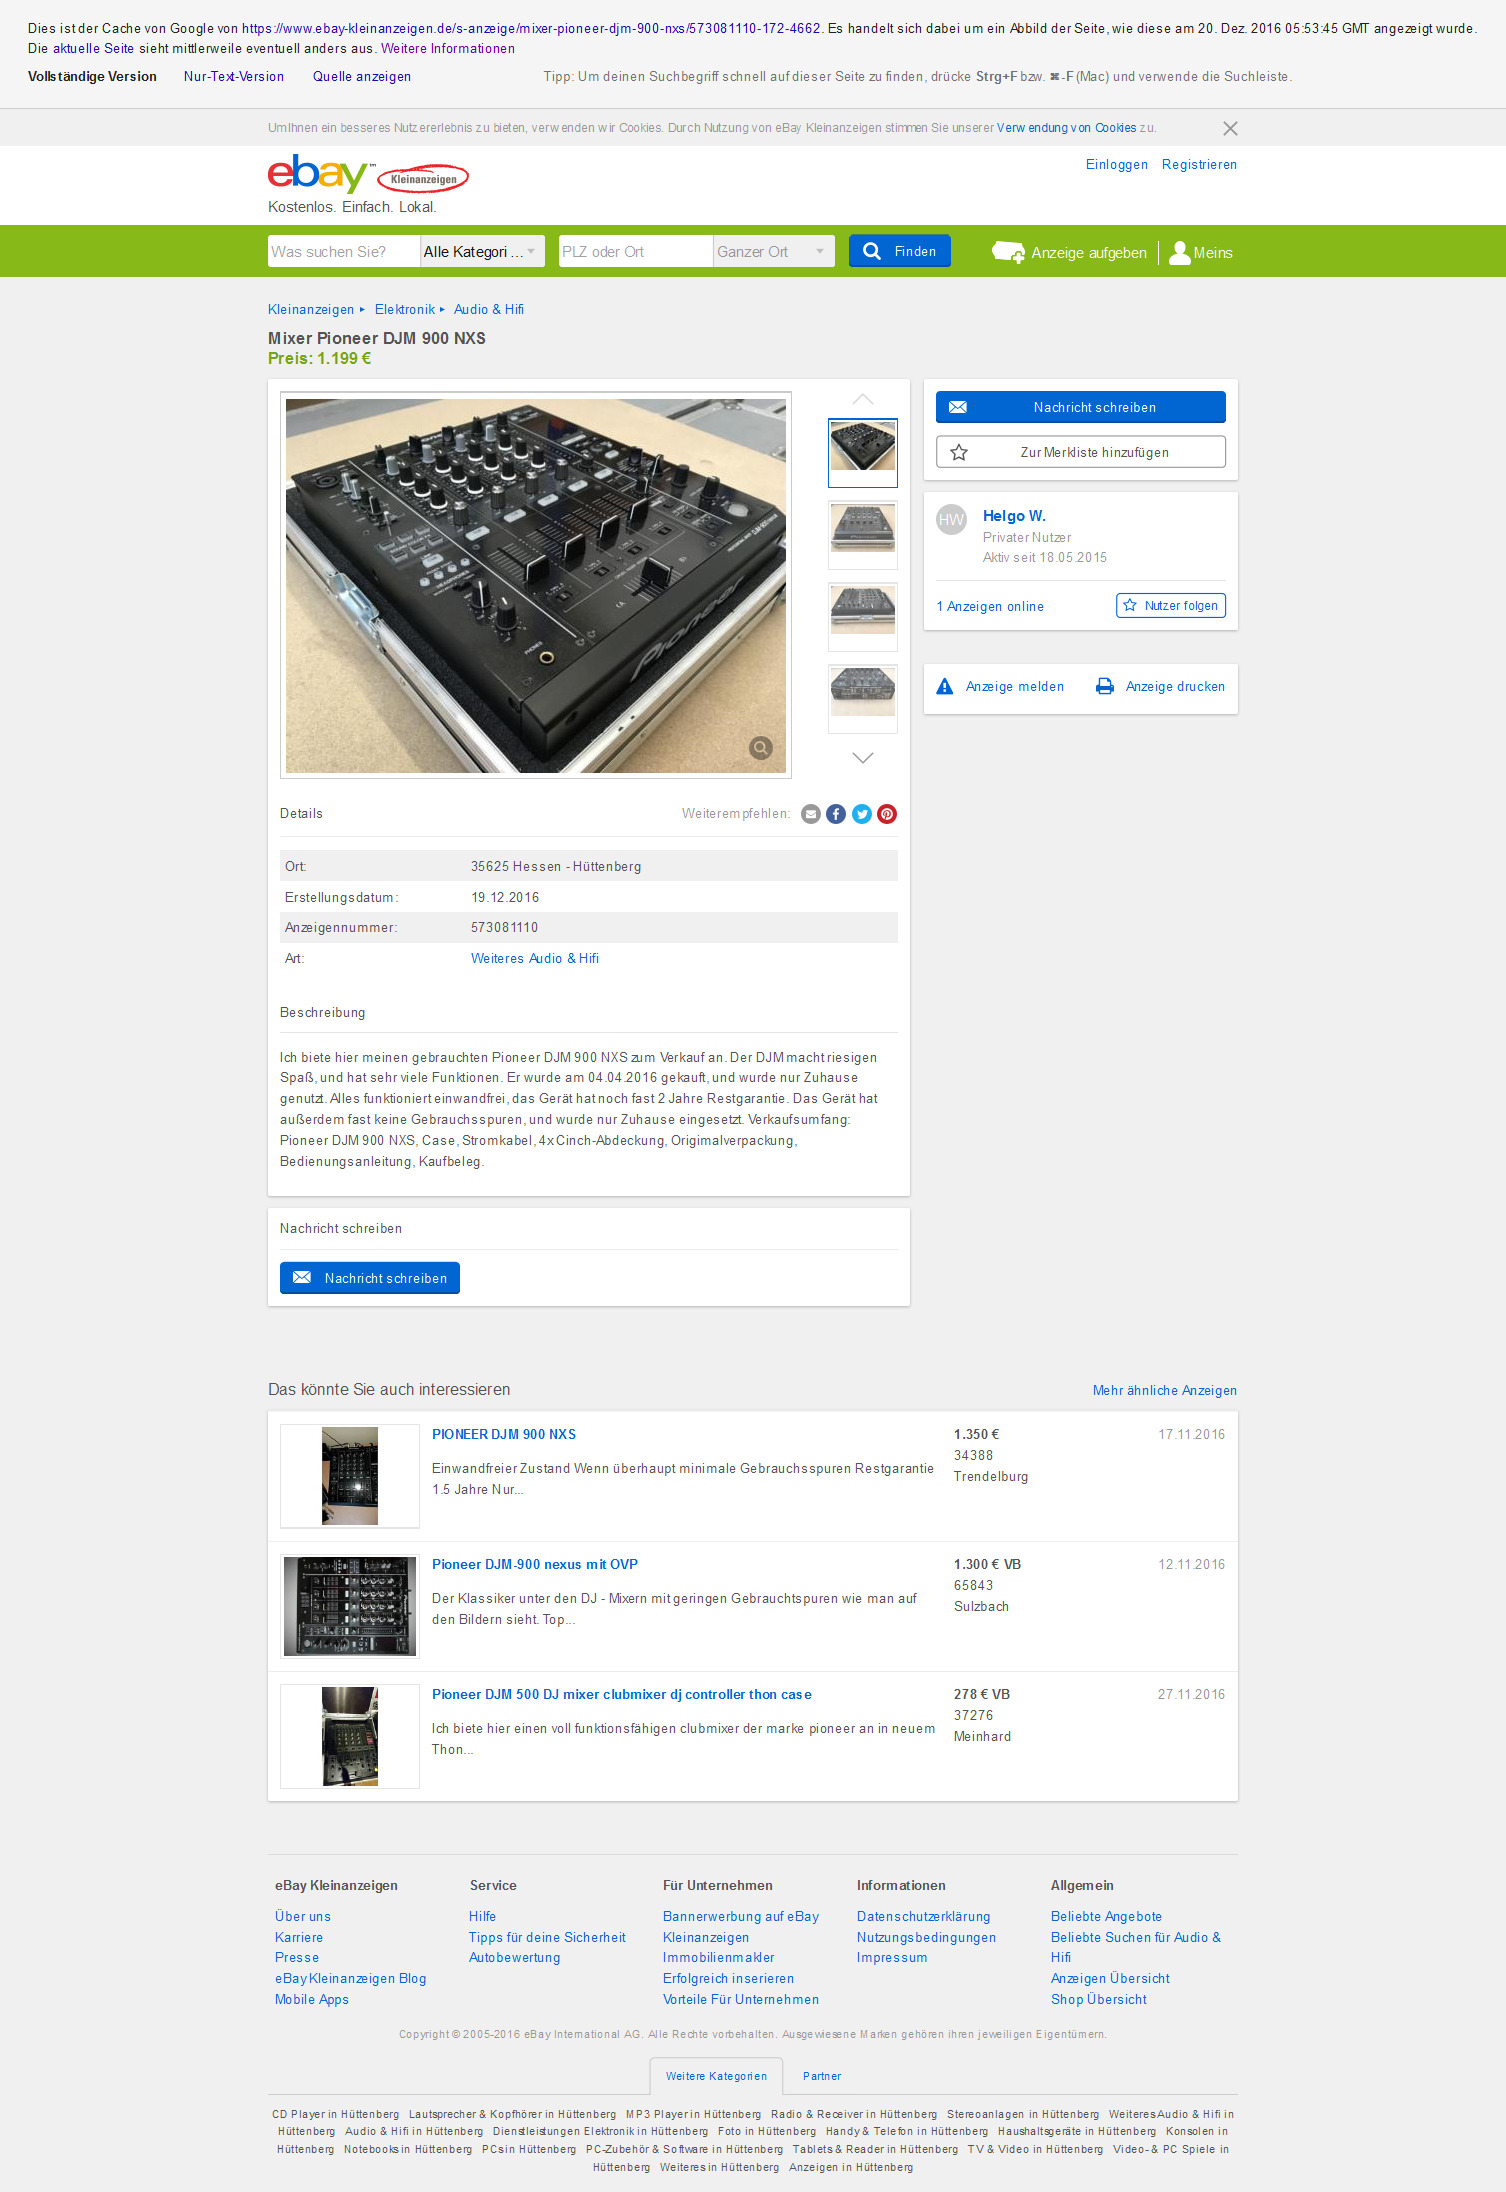The width and height of the screenshot is (1506, 2192).
Task: Click the main mixer product photo
Action: [x=536, y=585]
